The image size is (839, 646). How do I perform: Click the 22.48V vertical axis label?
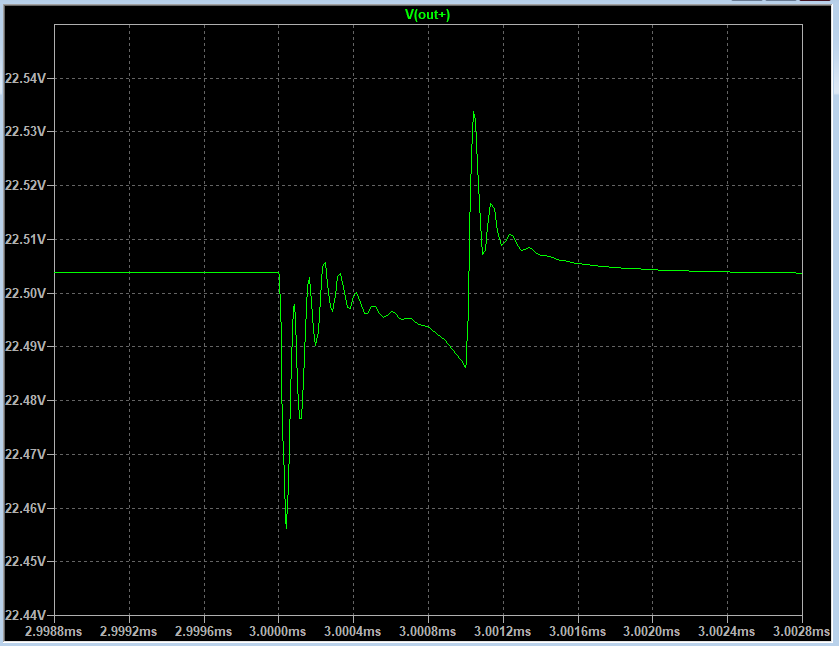tap(25, 400)
